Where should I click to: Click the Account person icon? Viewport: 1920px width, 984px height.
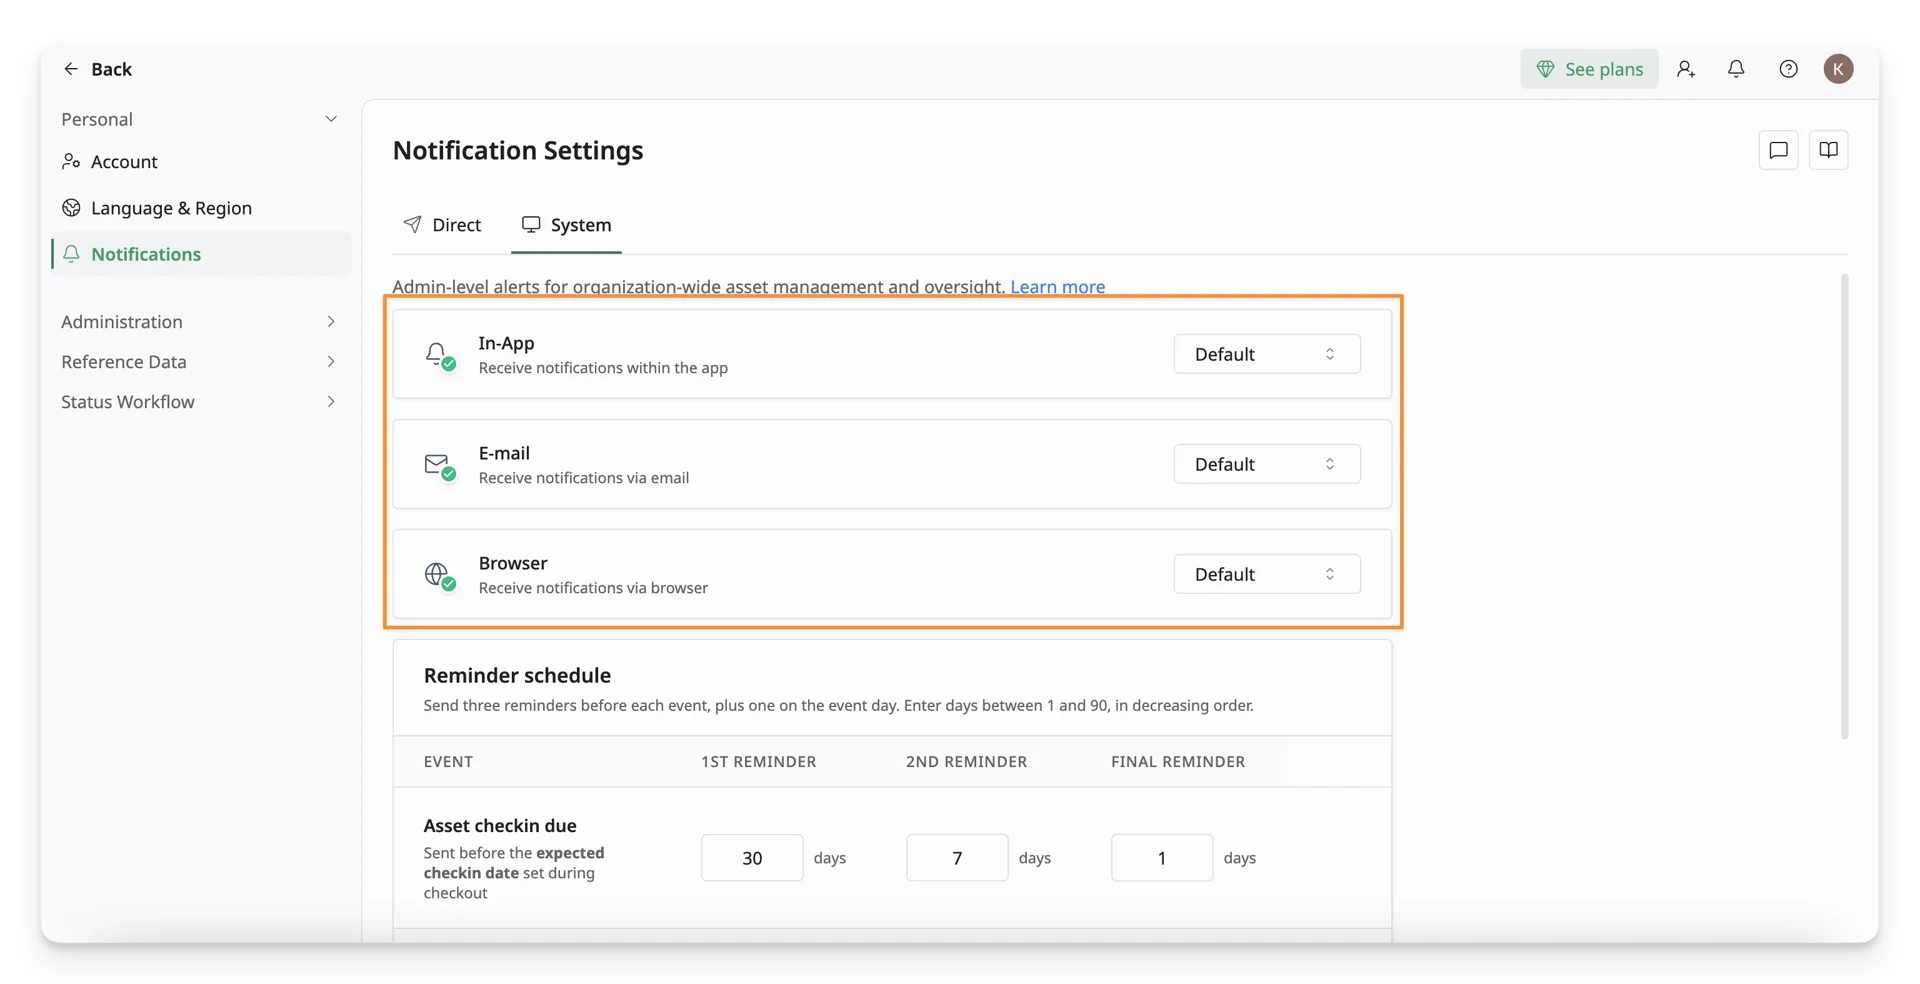click(71, 162)
